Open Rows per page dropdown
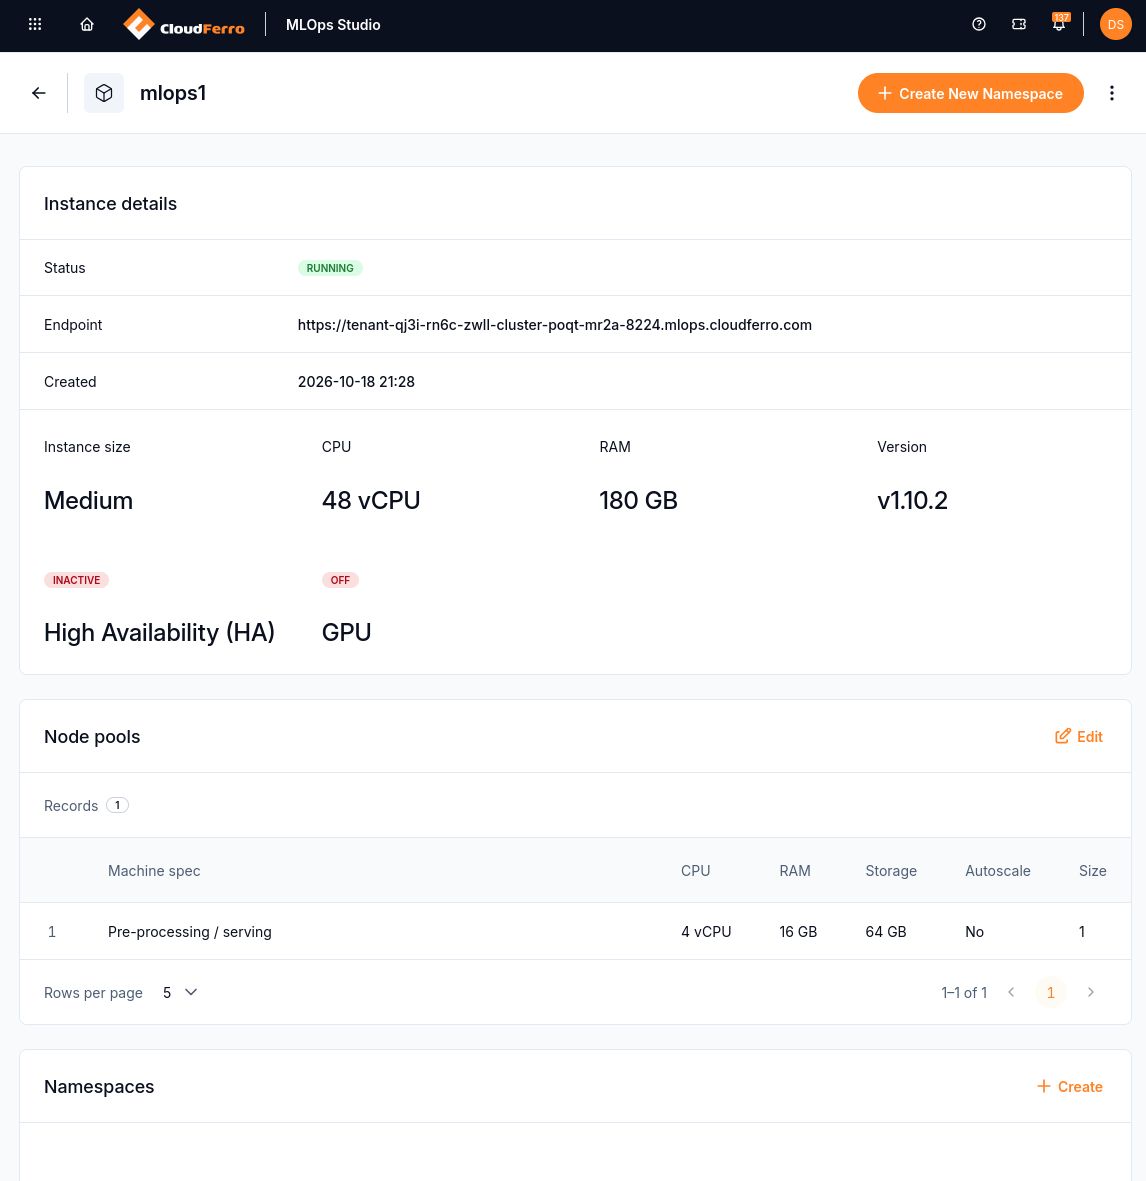The image size is (1146, 1181). pos(180,993)
